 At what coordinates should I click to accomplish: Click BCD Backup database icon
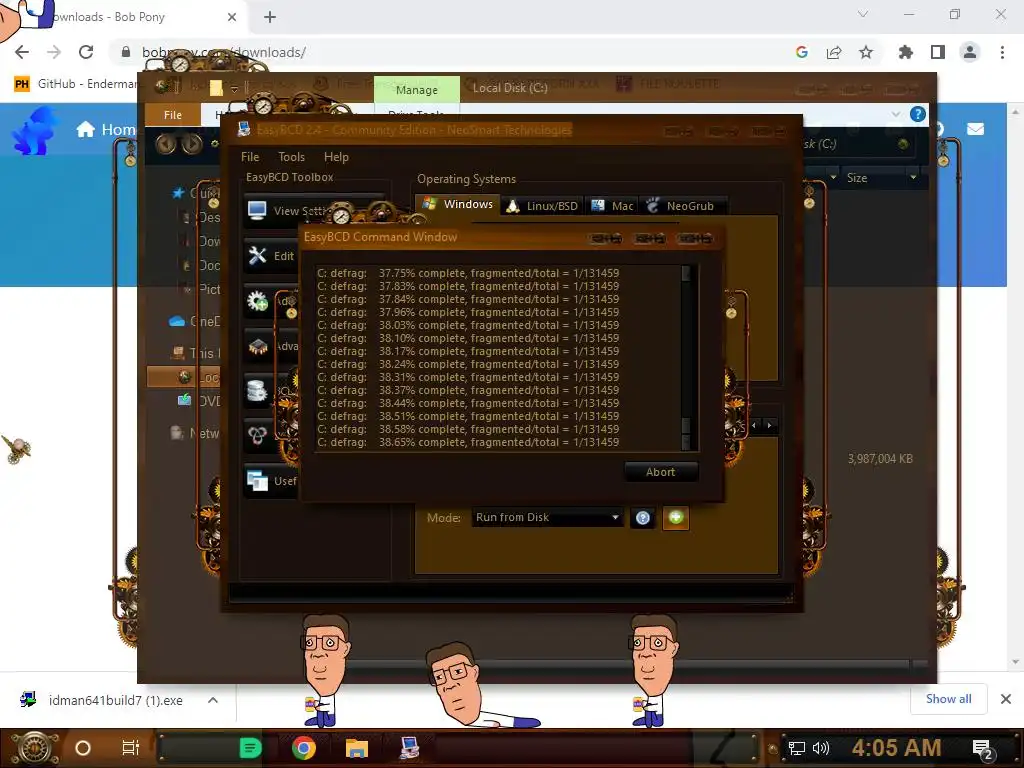click(x=257, y=391)
